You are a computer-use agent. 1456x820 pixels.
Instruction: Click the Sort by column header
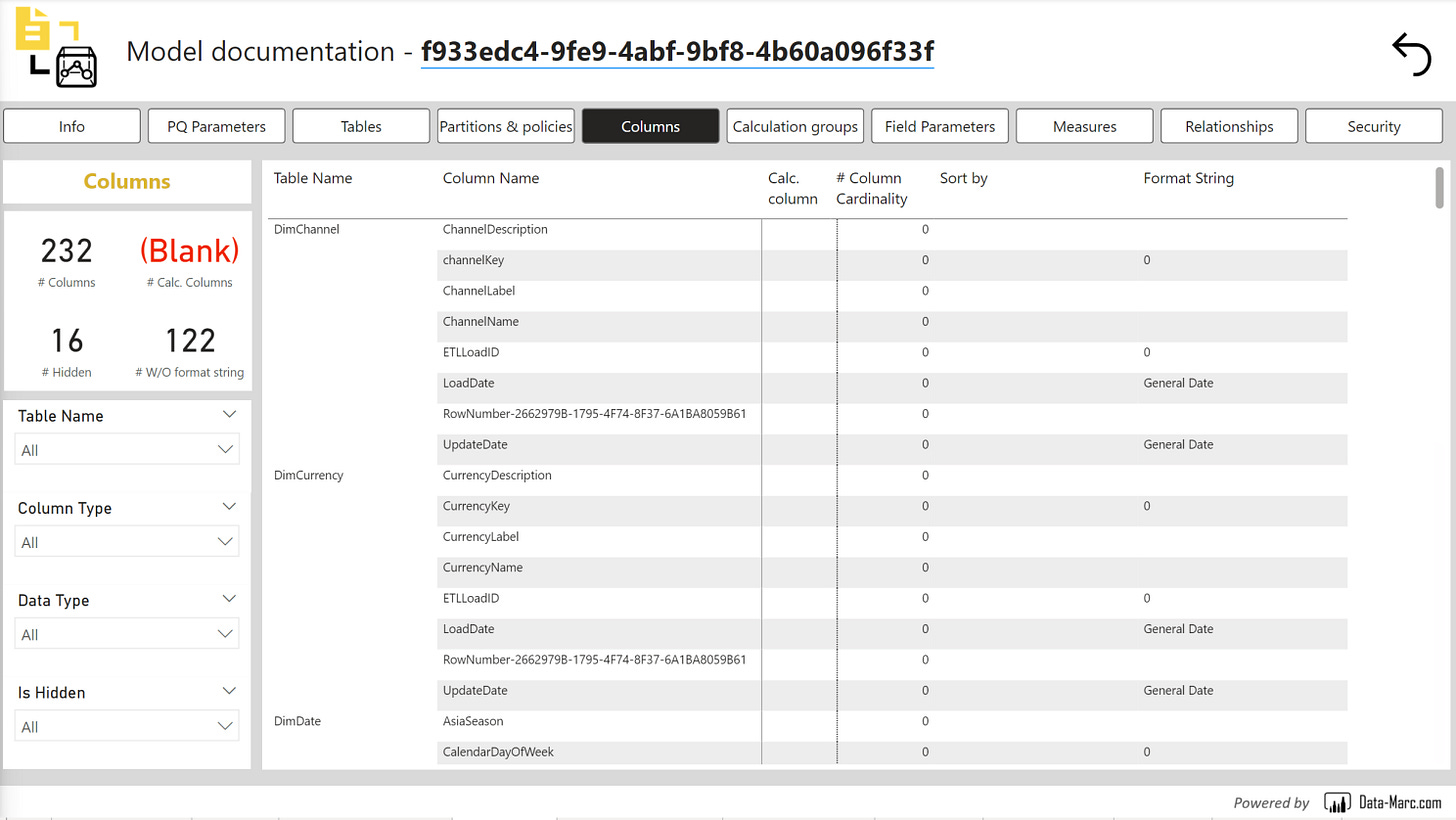[x=964, y=178]
